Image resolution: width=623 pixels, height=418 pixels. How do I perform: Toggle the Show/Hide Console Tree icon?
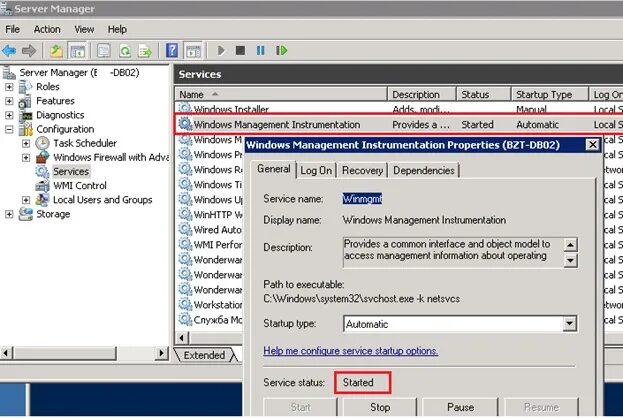point(77,51)
